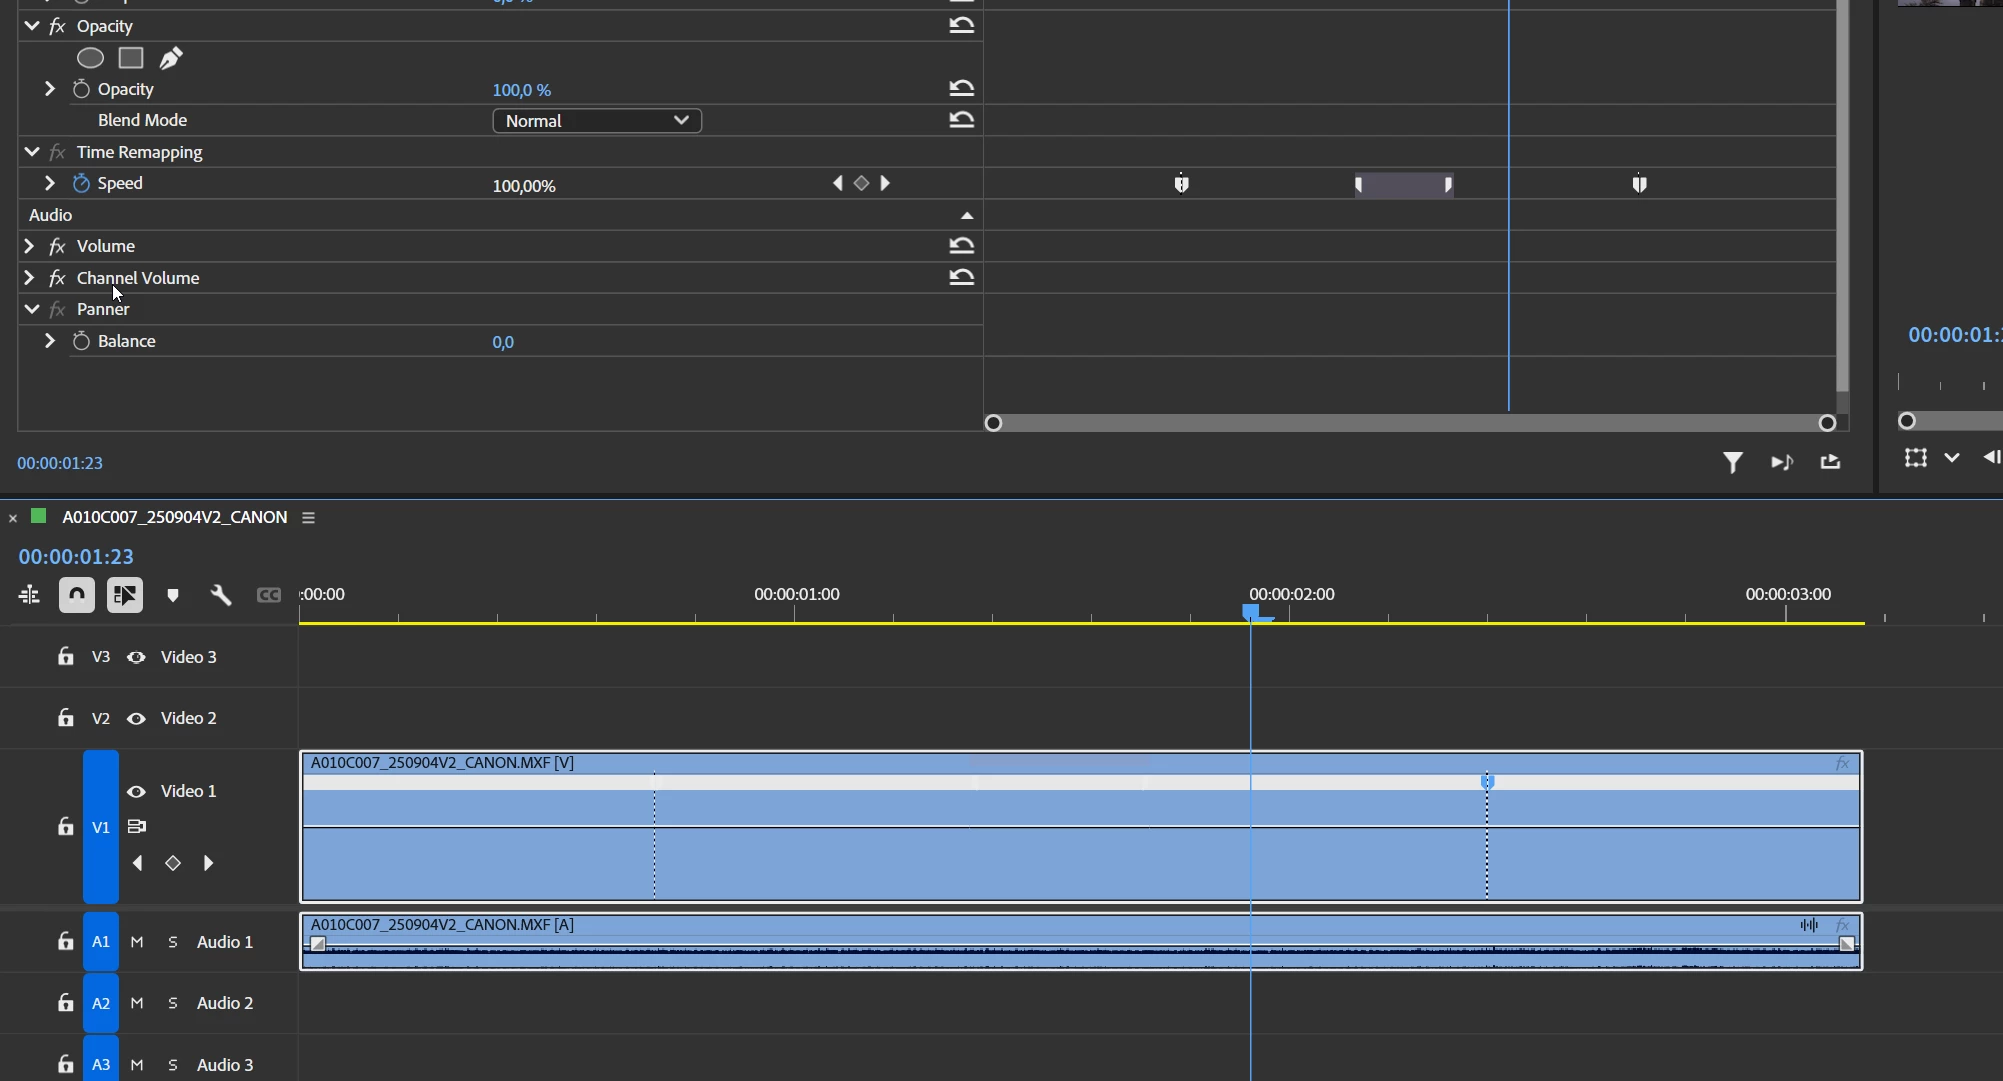
Task: Click export frame icon in Effect Controls
Action: coord(1830,462)
